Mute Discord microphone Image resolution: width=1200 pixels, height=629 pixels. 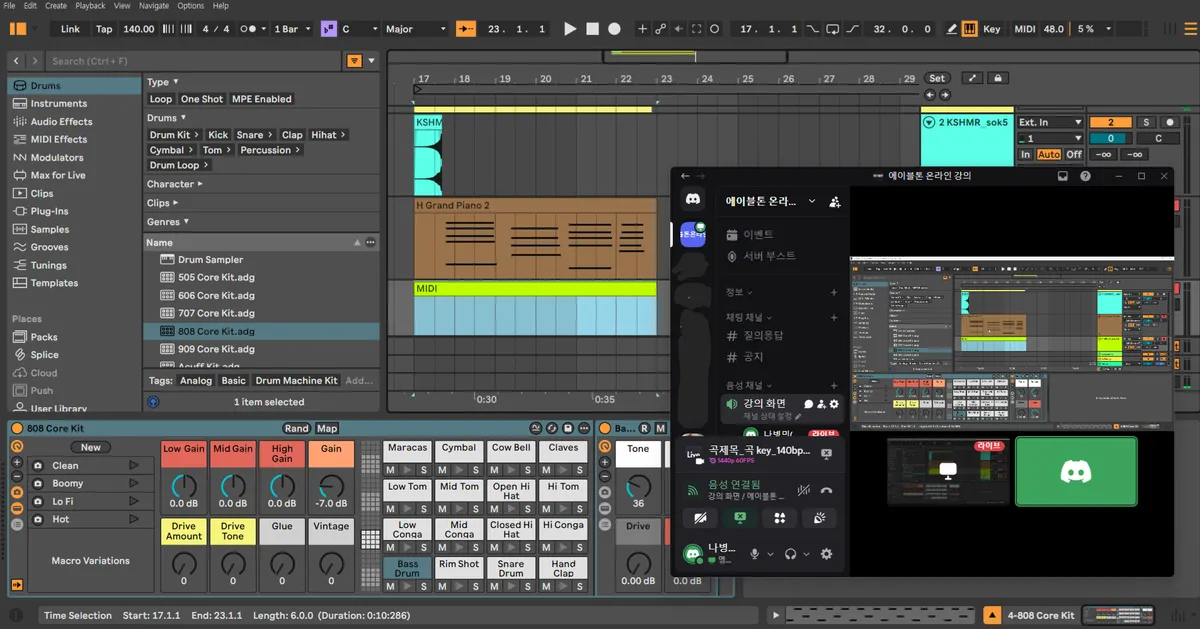click(756, 554)
